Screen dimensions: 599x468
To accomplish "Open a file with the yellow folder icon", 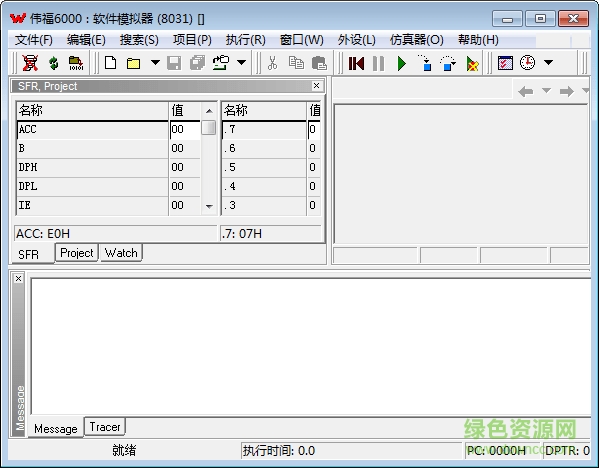I will [x=133, y=63].
